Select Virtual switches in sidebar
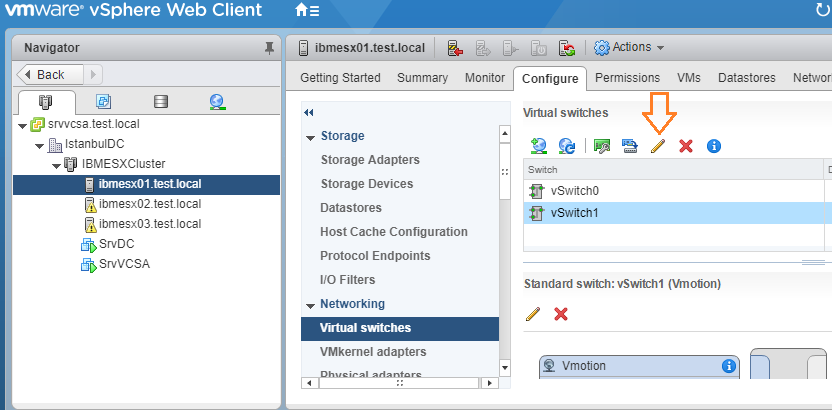 click(x=400, y=328)
